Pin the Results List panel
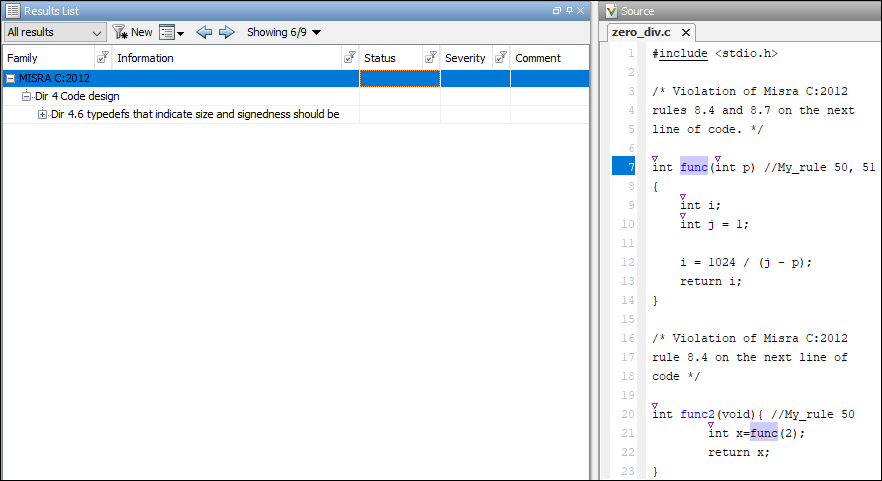This screenshot has height=481, width=882. 568,10
